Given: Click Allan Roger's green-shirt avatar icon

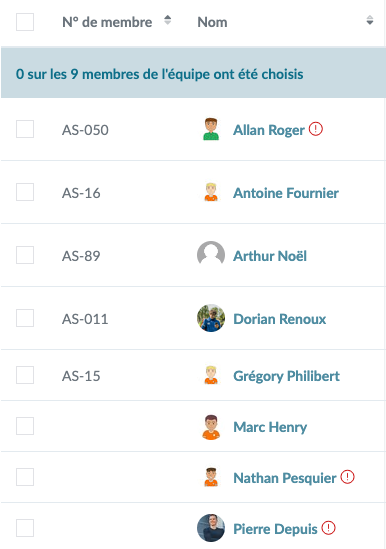Looking at the screenshot, I should pyautogui.click(x=211, y=129).
